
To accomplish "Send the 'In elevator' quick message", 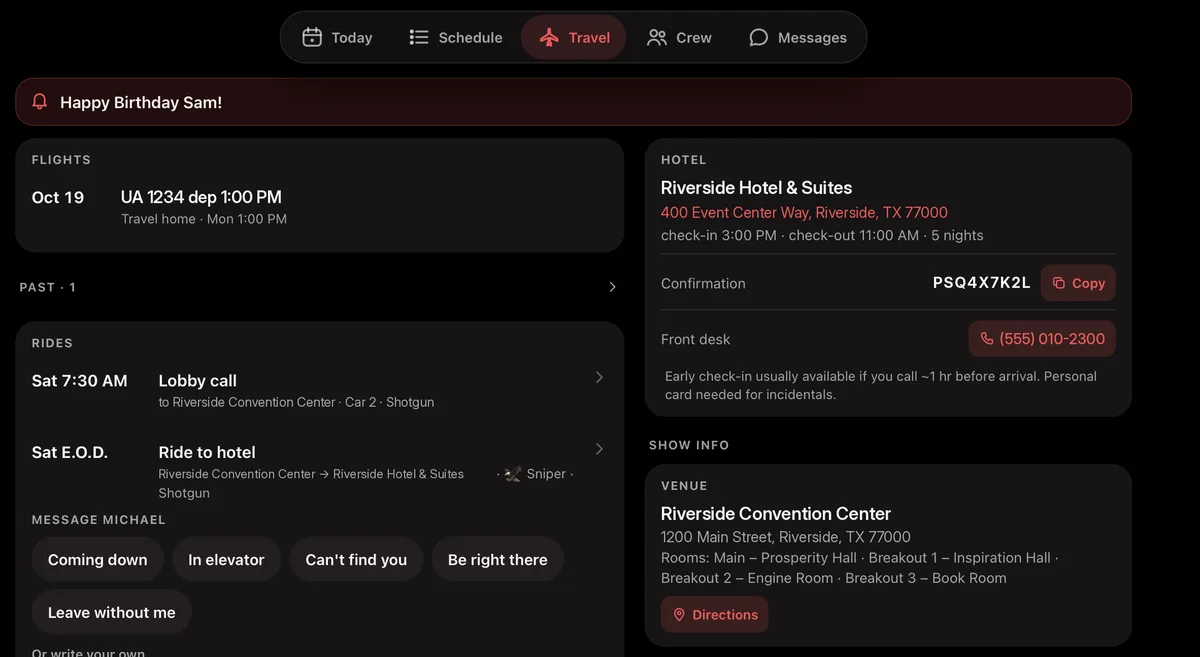I will click(226, 560).
